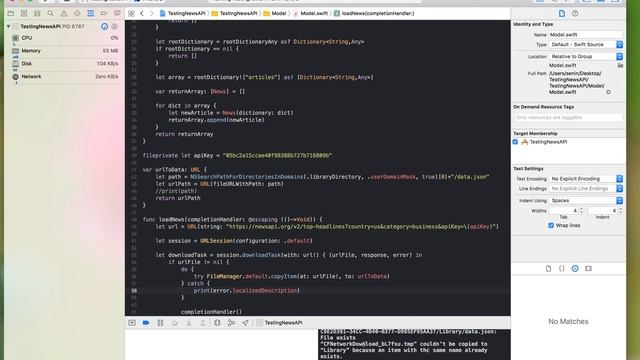Viewport: 640px width, 360px height.
Task: Open the Find navigator magnifier icon
Action: (x=50, y=13)
